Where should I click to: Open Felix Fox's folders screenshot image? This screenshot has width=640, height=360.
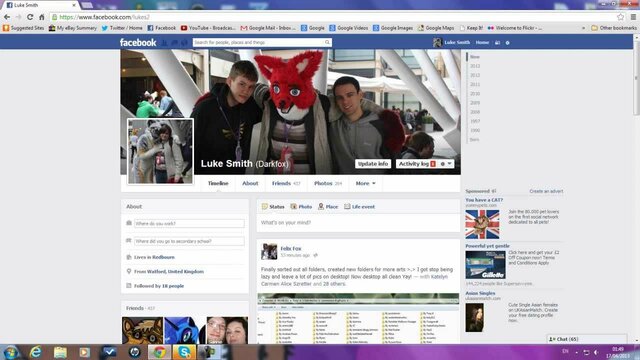[x=358, y=318]
